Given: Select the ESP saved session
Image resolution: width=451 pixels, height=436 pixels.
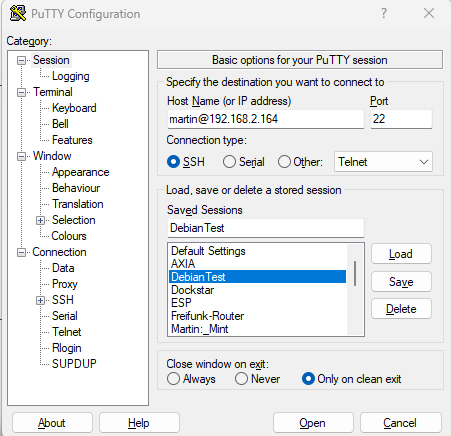Looking at the screenshot, I should click(257, 303).
